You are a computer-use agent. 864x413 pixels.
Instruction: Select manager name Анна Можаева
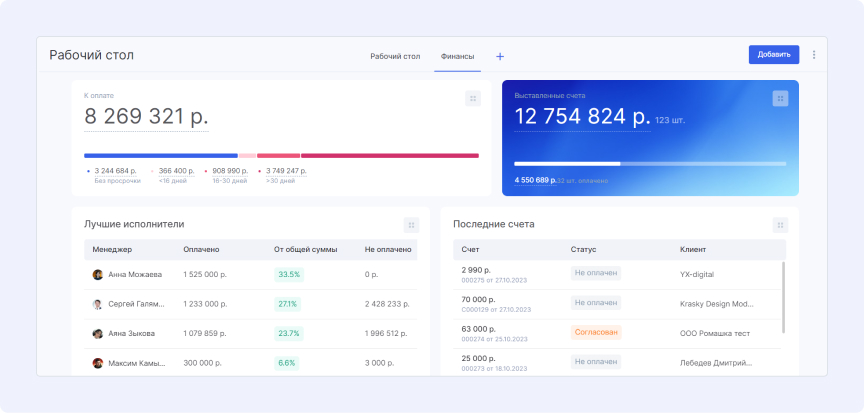click(135, 274)
